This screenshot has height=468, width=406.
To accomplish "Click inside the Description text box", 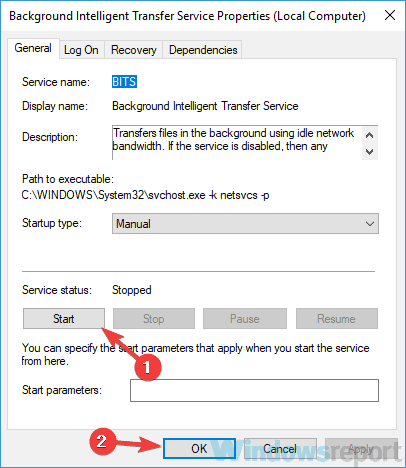I will tap(237, 143).
